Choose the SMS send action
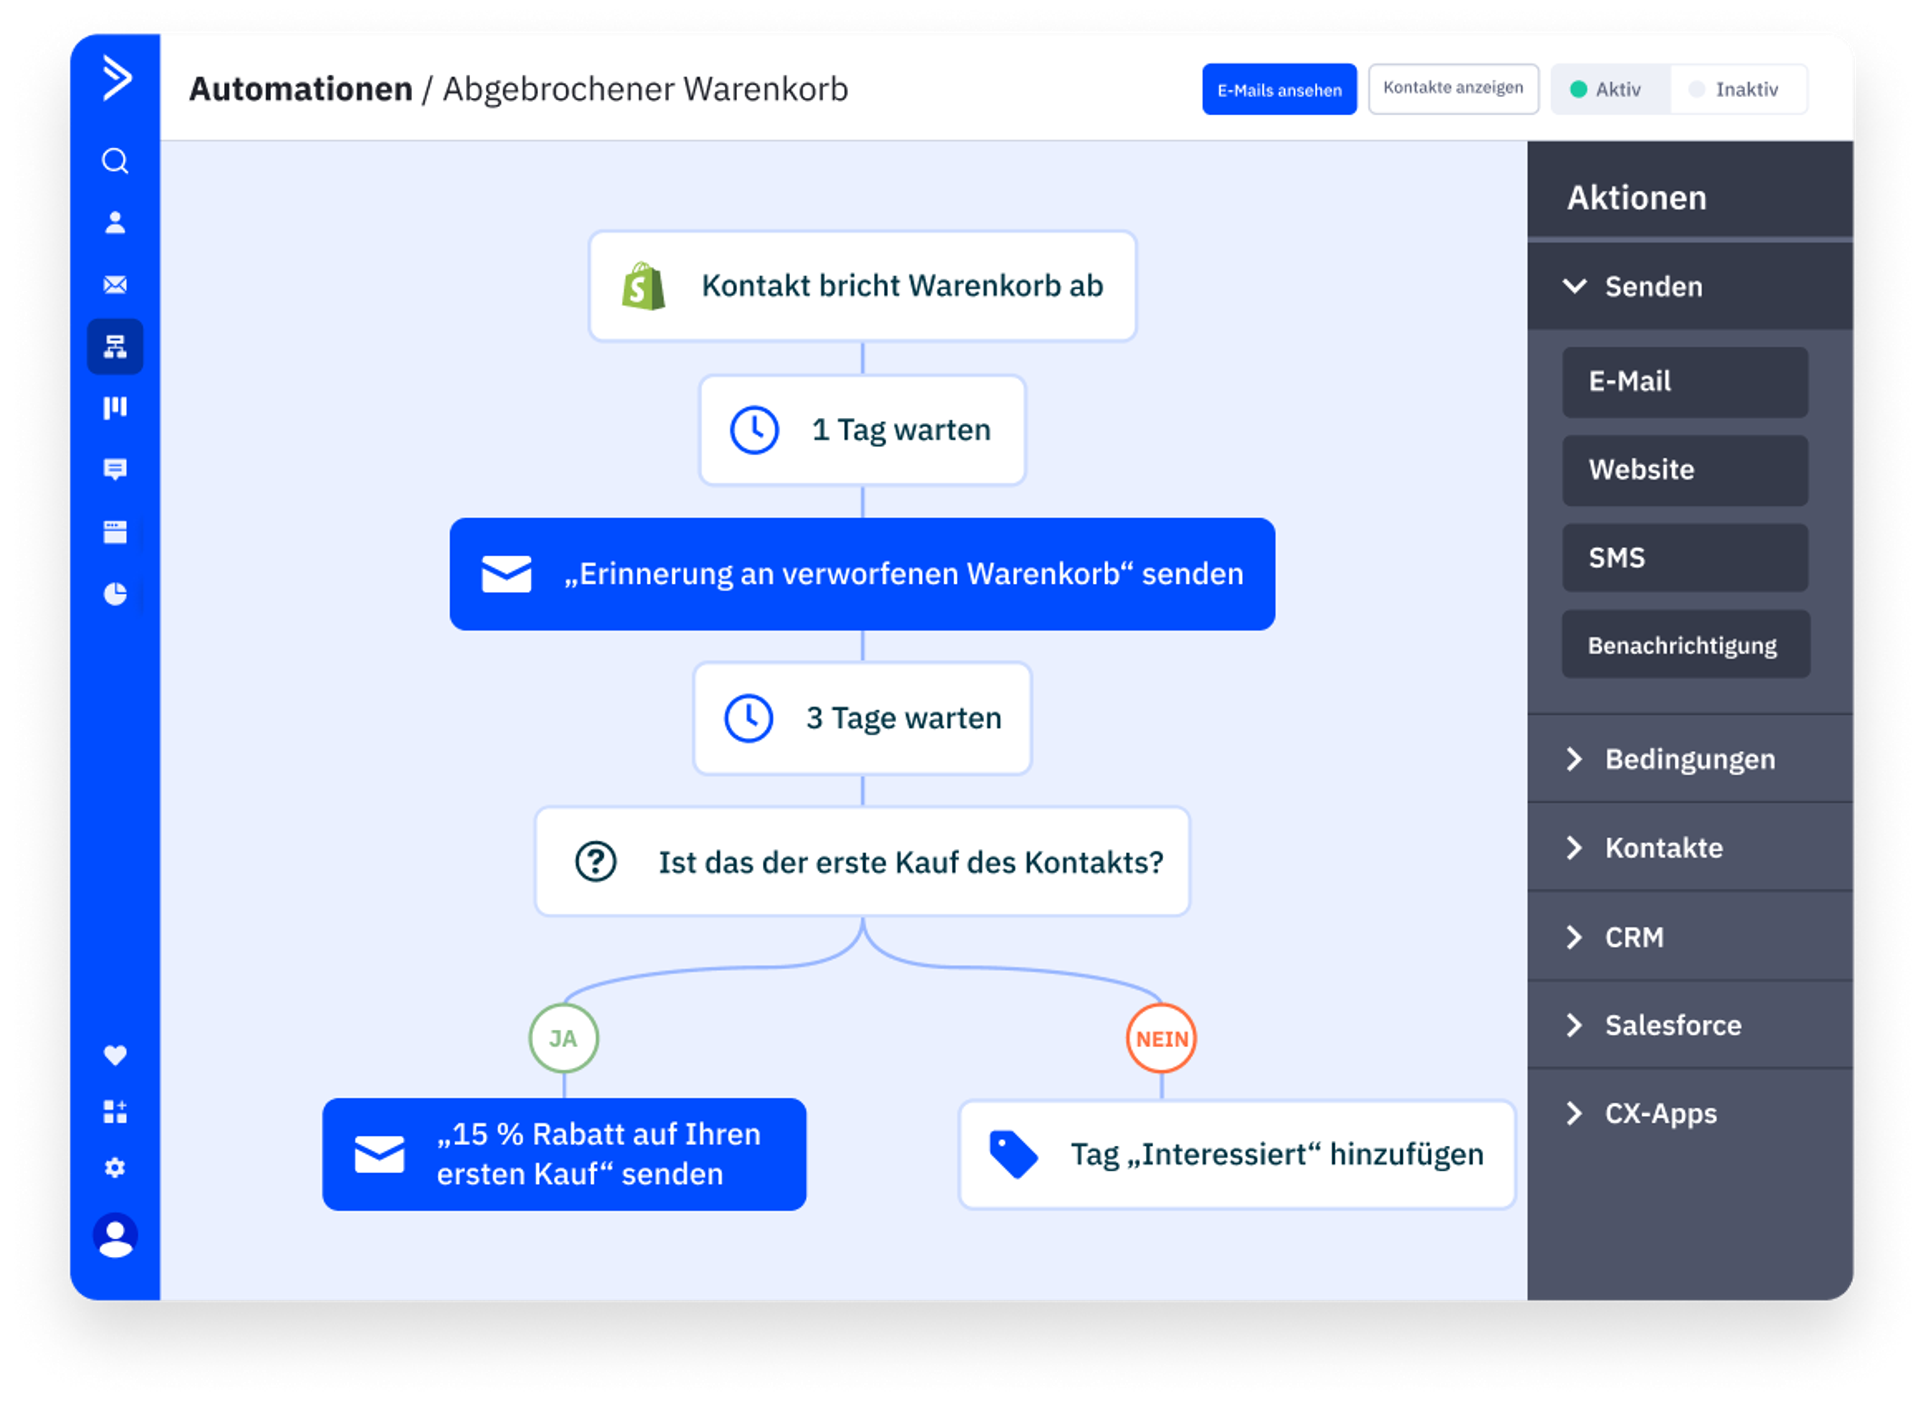The width and height of the screenshot is (1920, 1401). (x=1684, y=557)
